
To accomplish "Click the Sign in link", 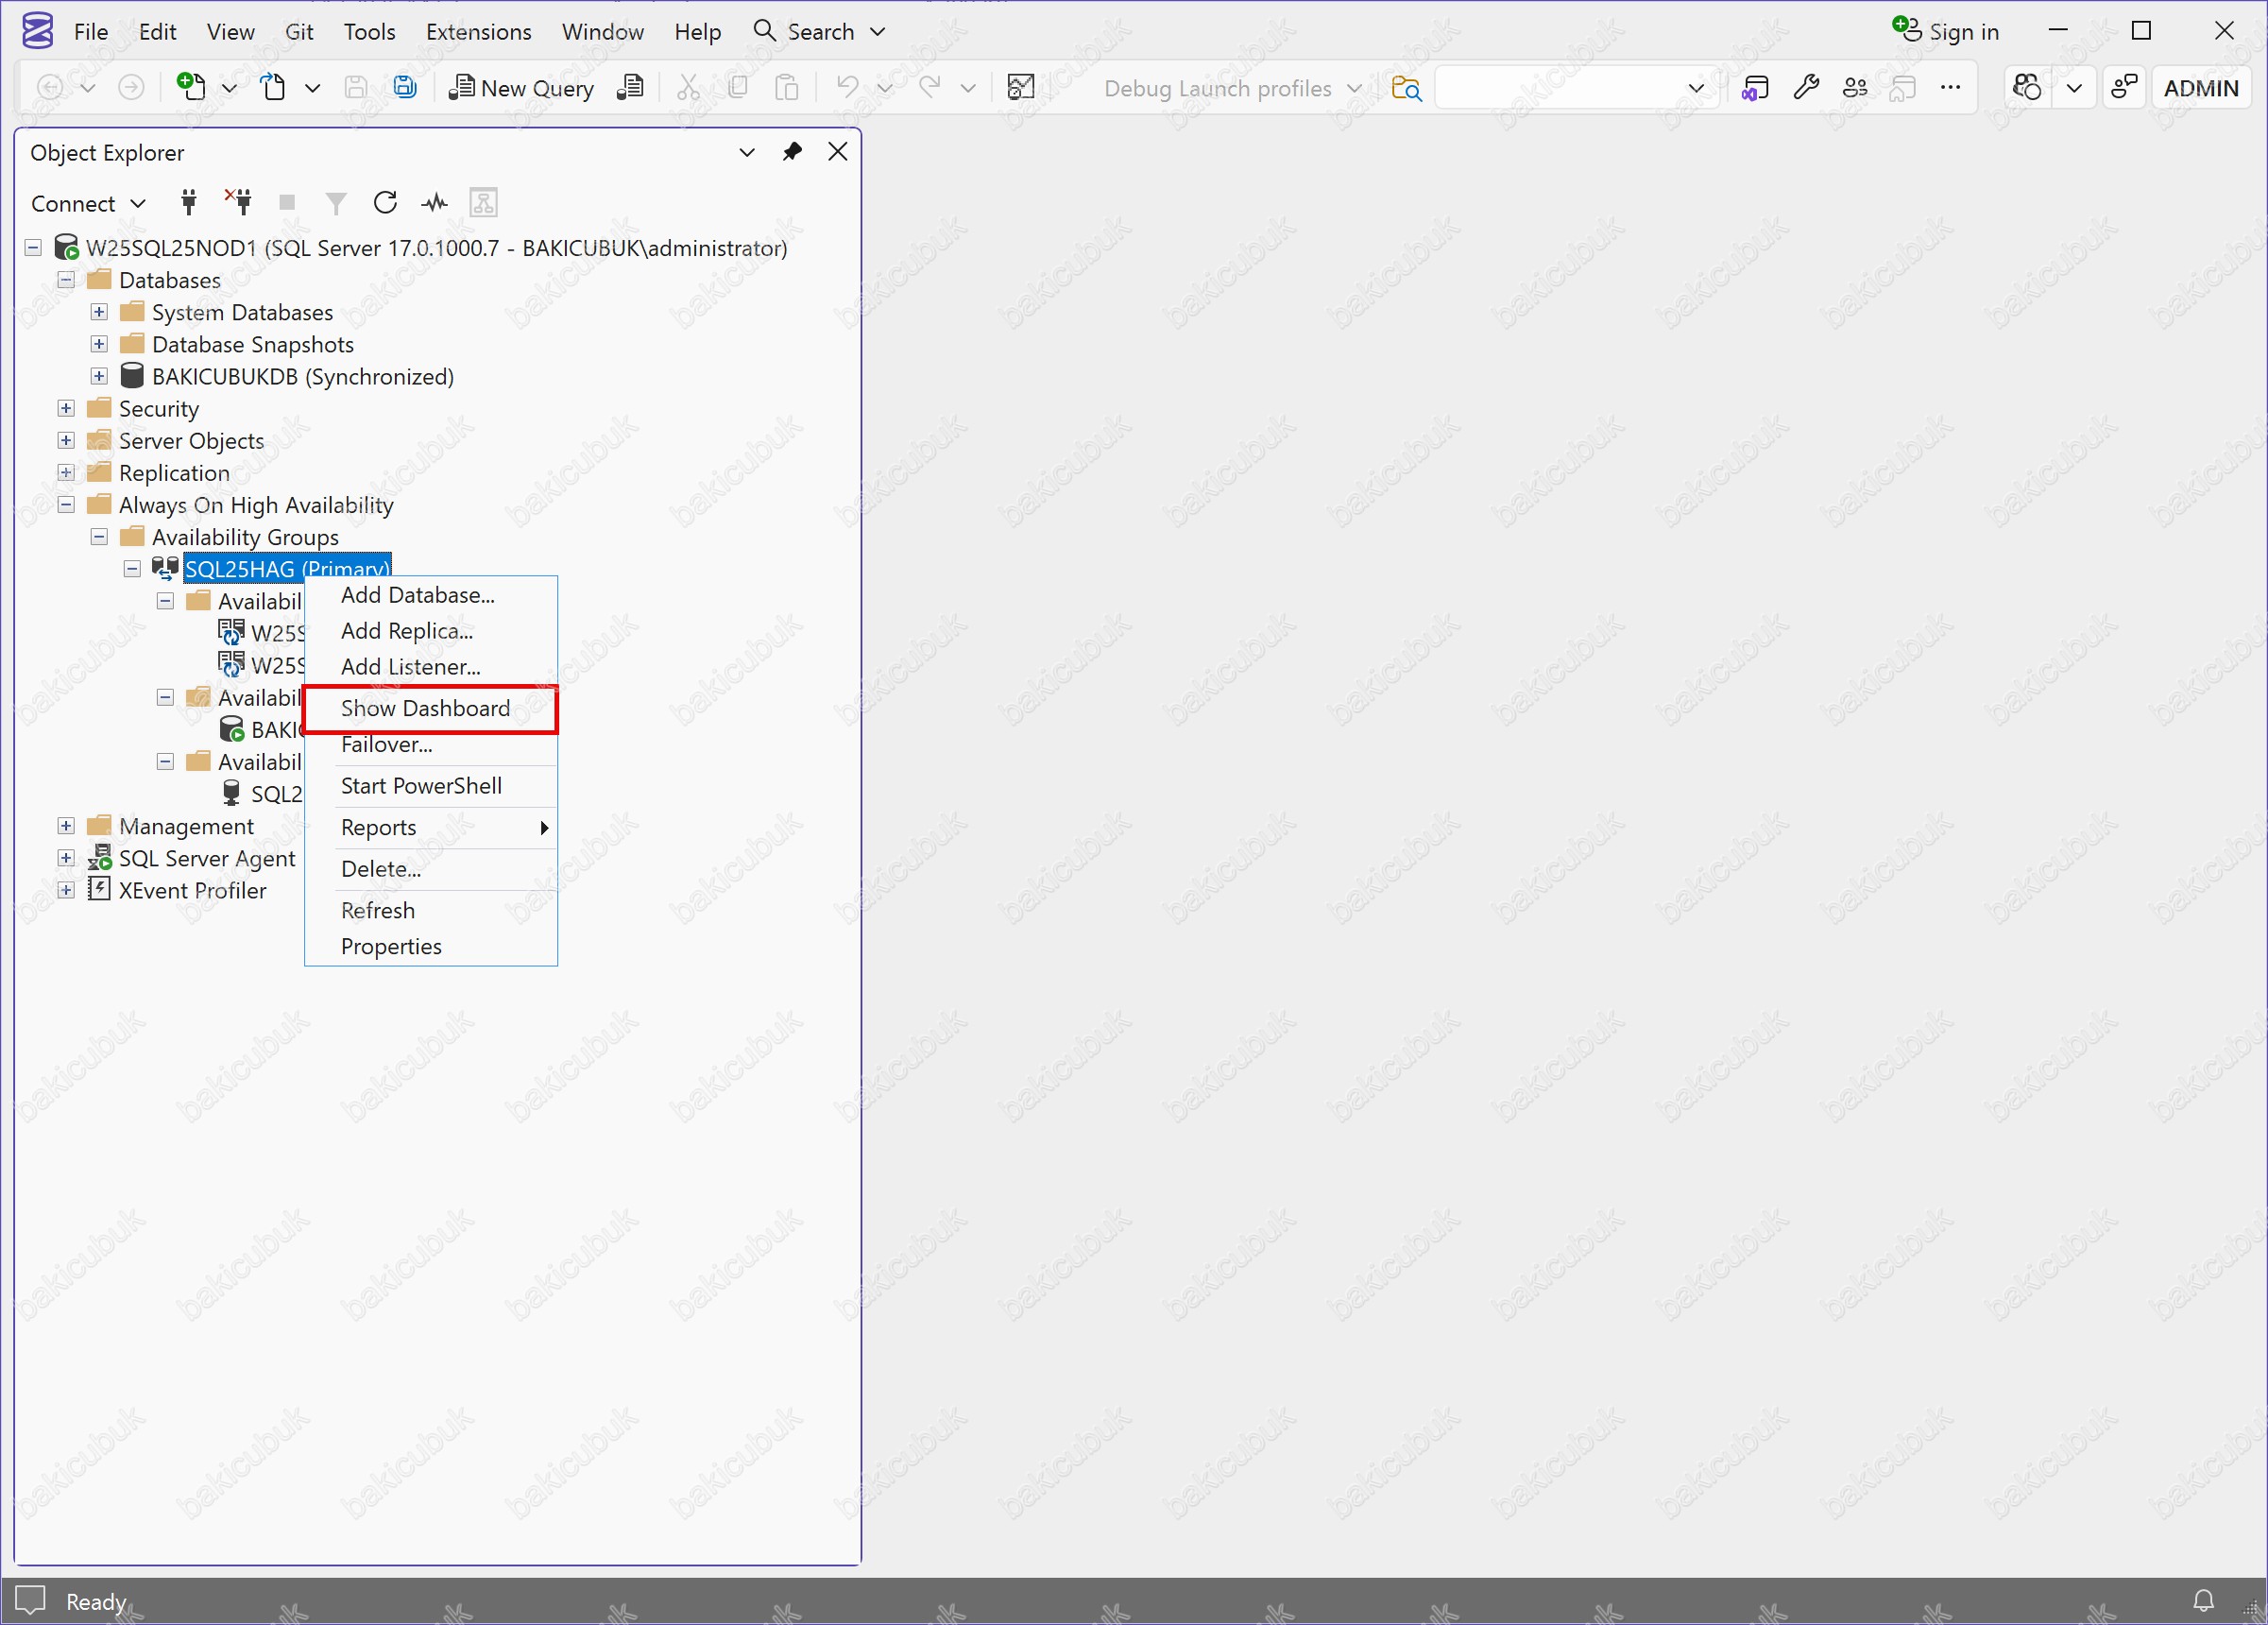I will pos(1962,32).
